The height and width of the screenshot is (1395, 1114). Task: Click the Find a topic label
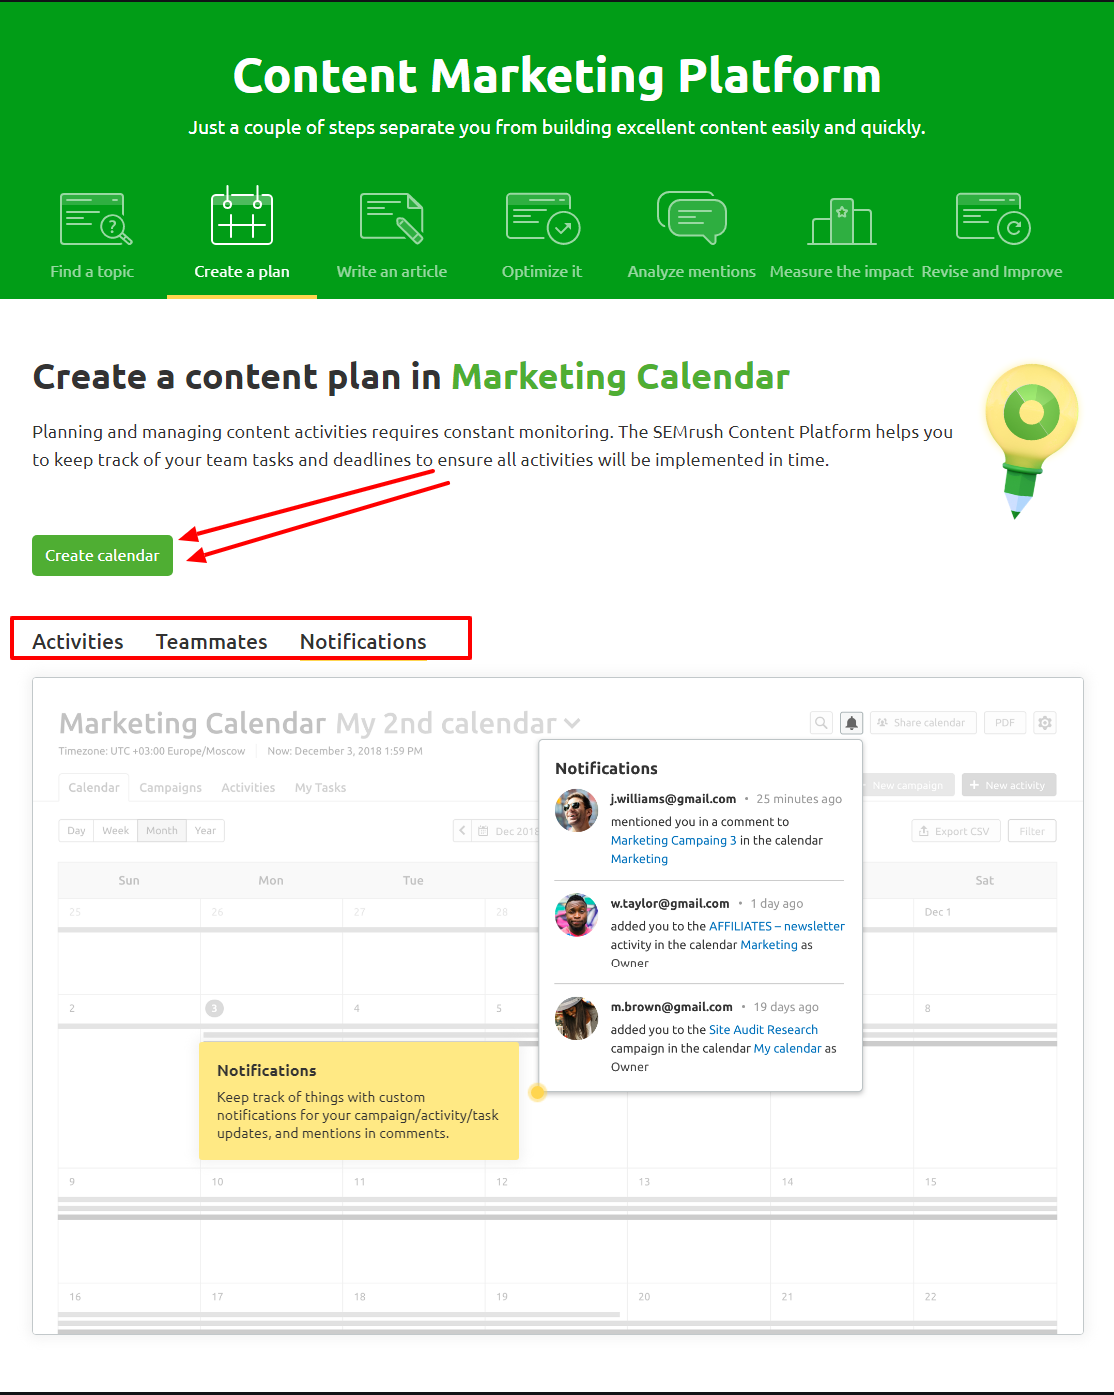pyautogui.click(x=92, y=272)
